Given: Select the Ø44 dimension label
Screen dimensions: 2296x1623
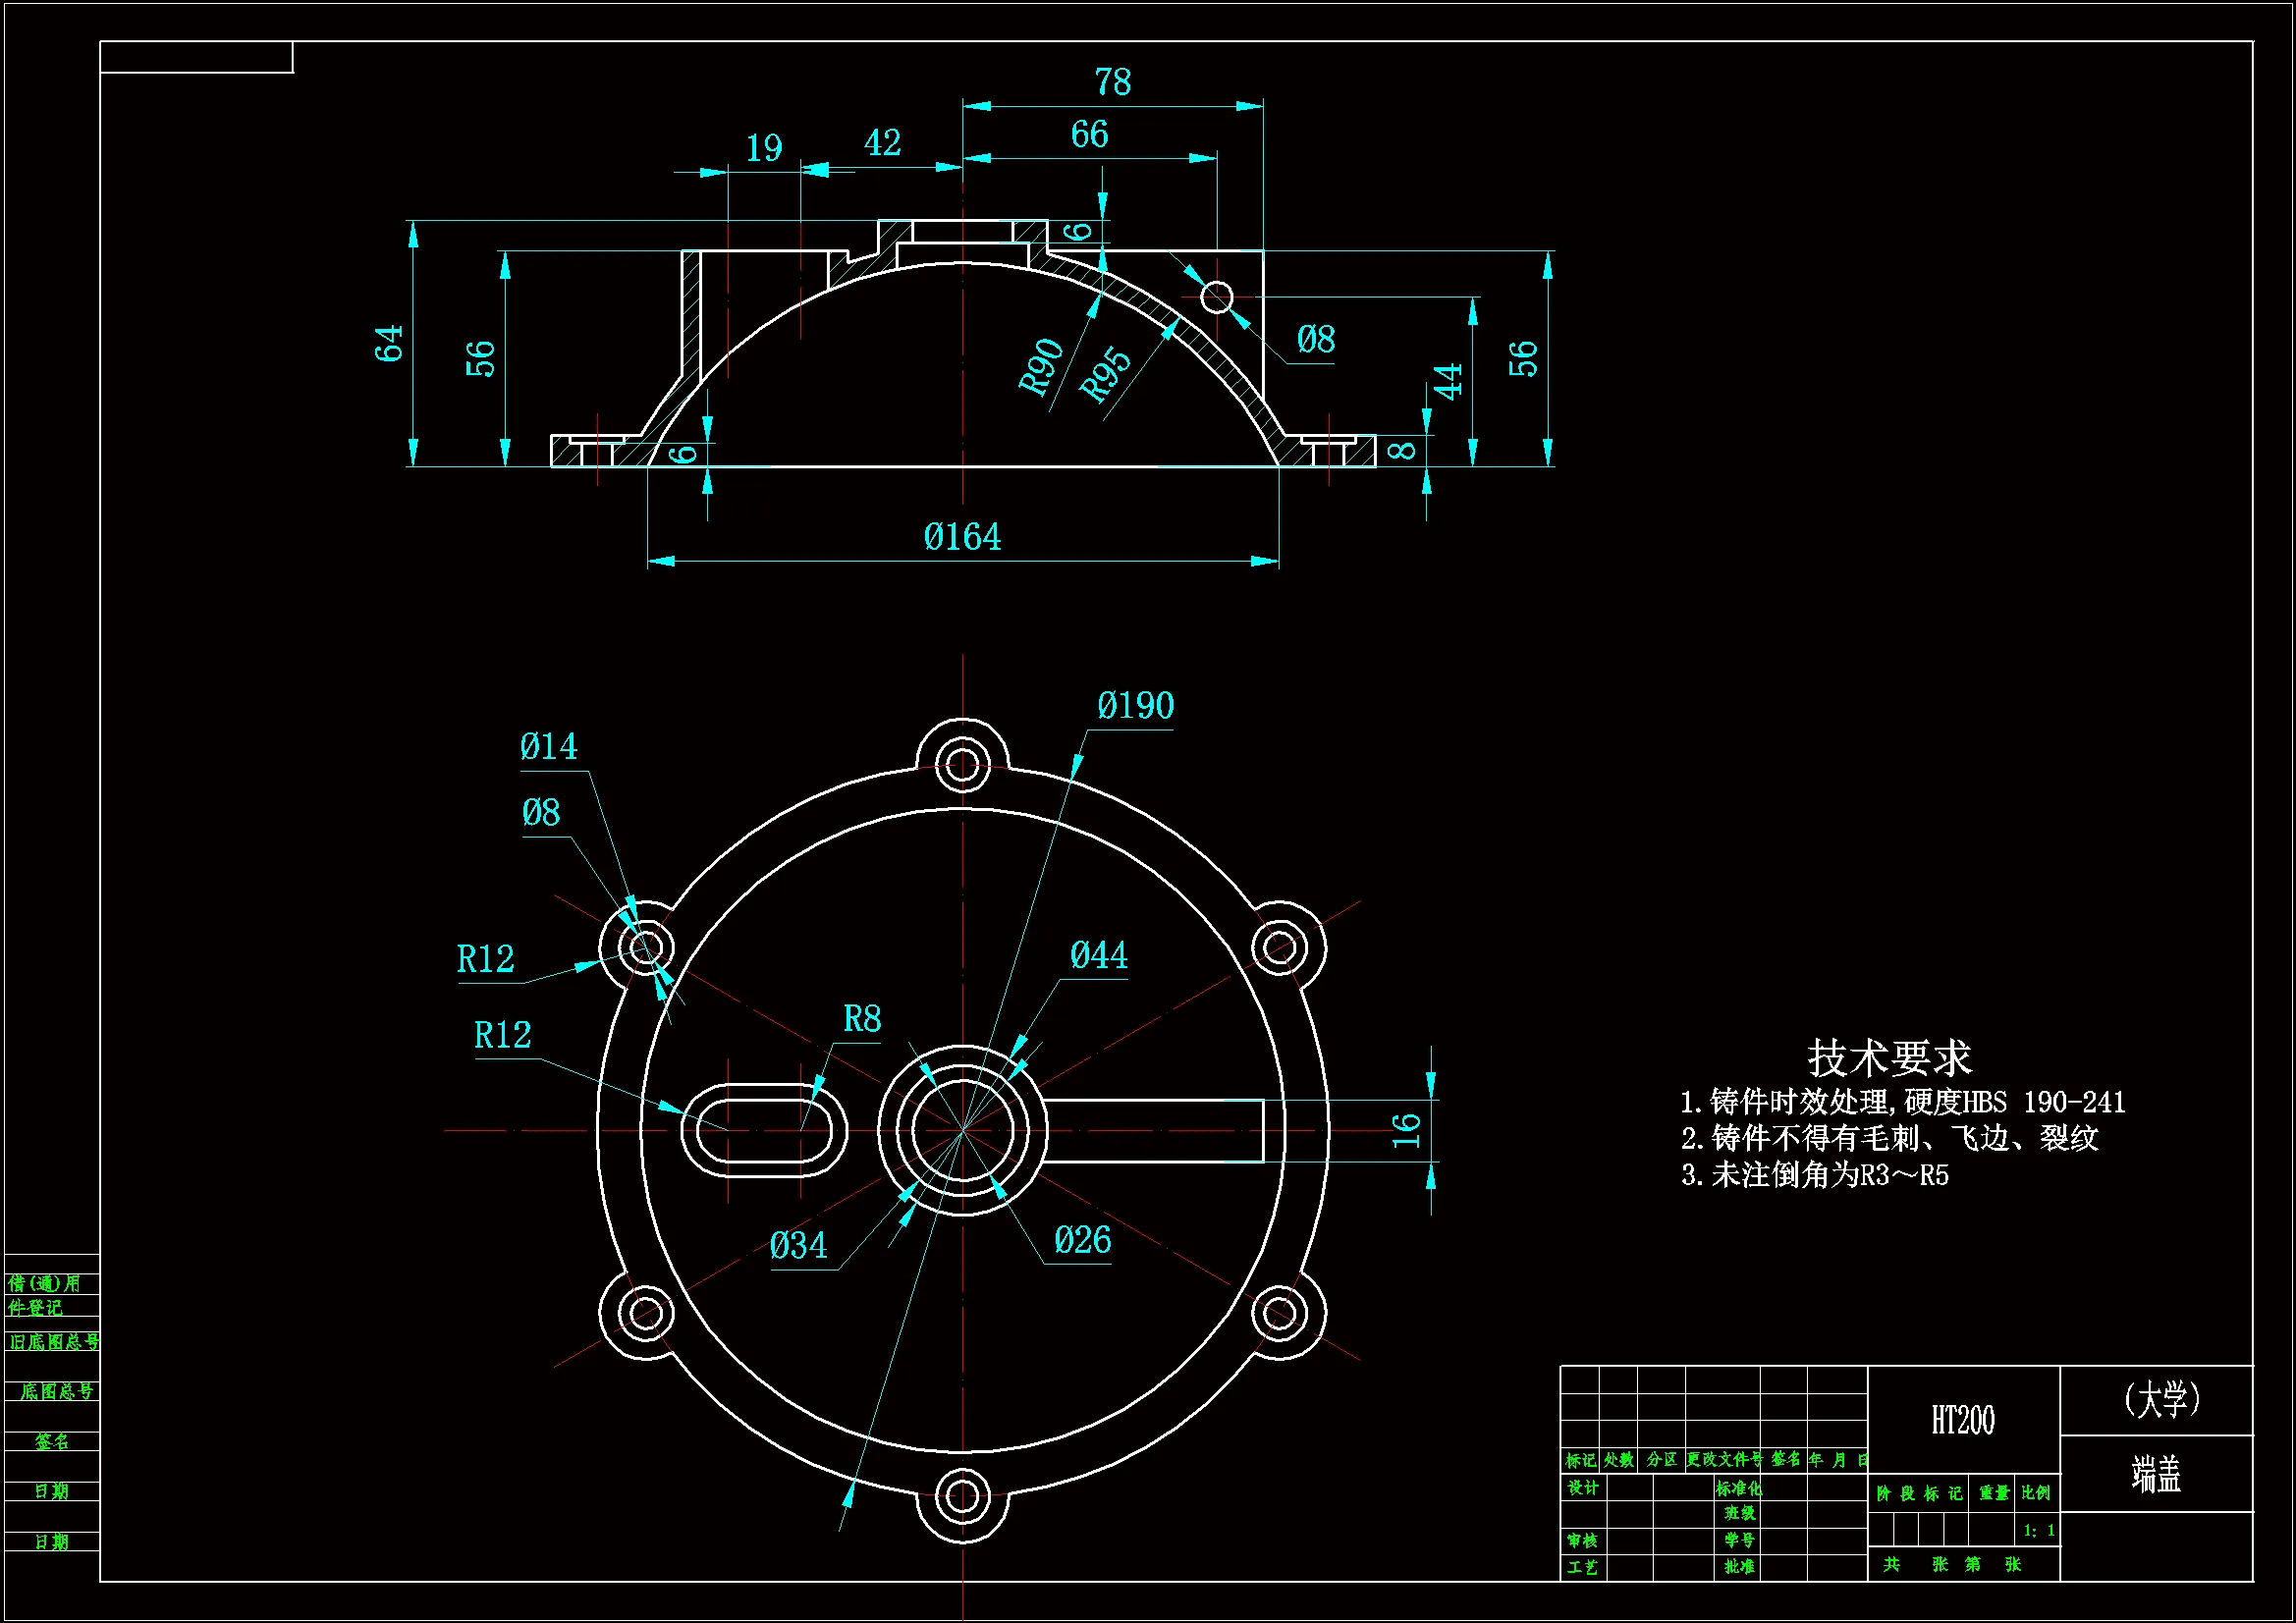Looking at the screenshot, I should pos(1098,955).
